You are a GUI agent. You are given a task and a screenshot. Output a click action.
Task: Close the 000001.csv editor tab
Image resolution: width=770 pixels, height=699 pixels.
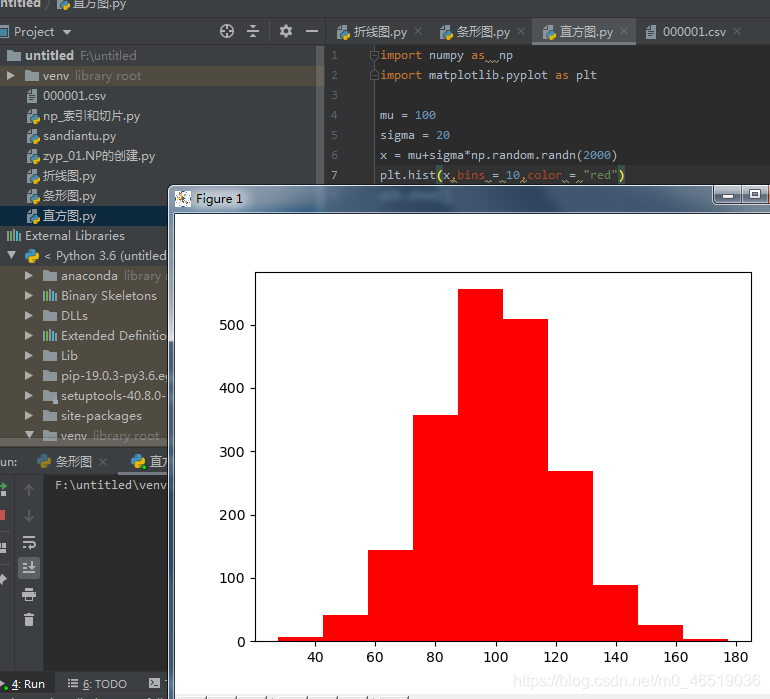(737, 31)
